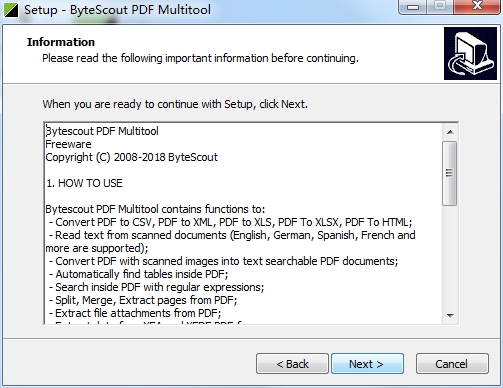Click the scrollbar thumb grip in info box
Image resolution: width=503 pixels, height=388 pixels.
[450, 173]
